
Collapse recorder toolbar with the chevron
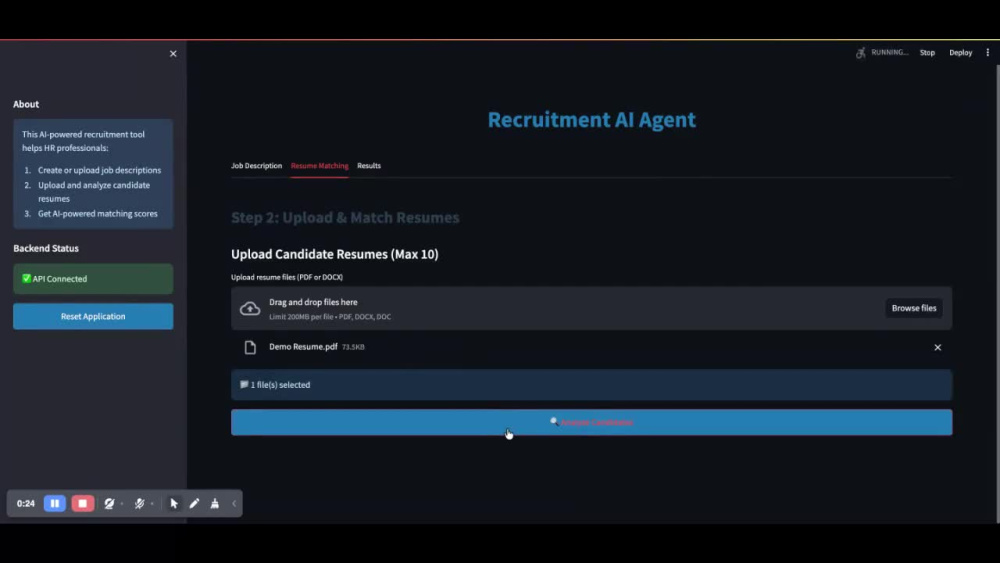[234, 504]
